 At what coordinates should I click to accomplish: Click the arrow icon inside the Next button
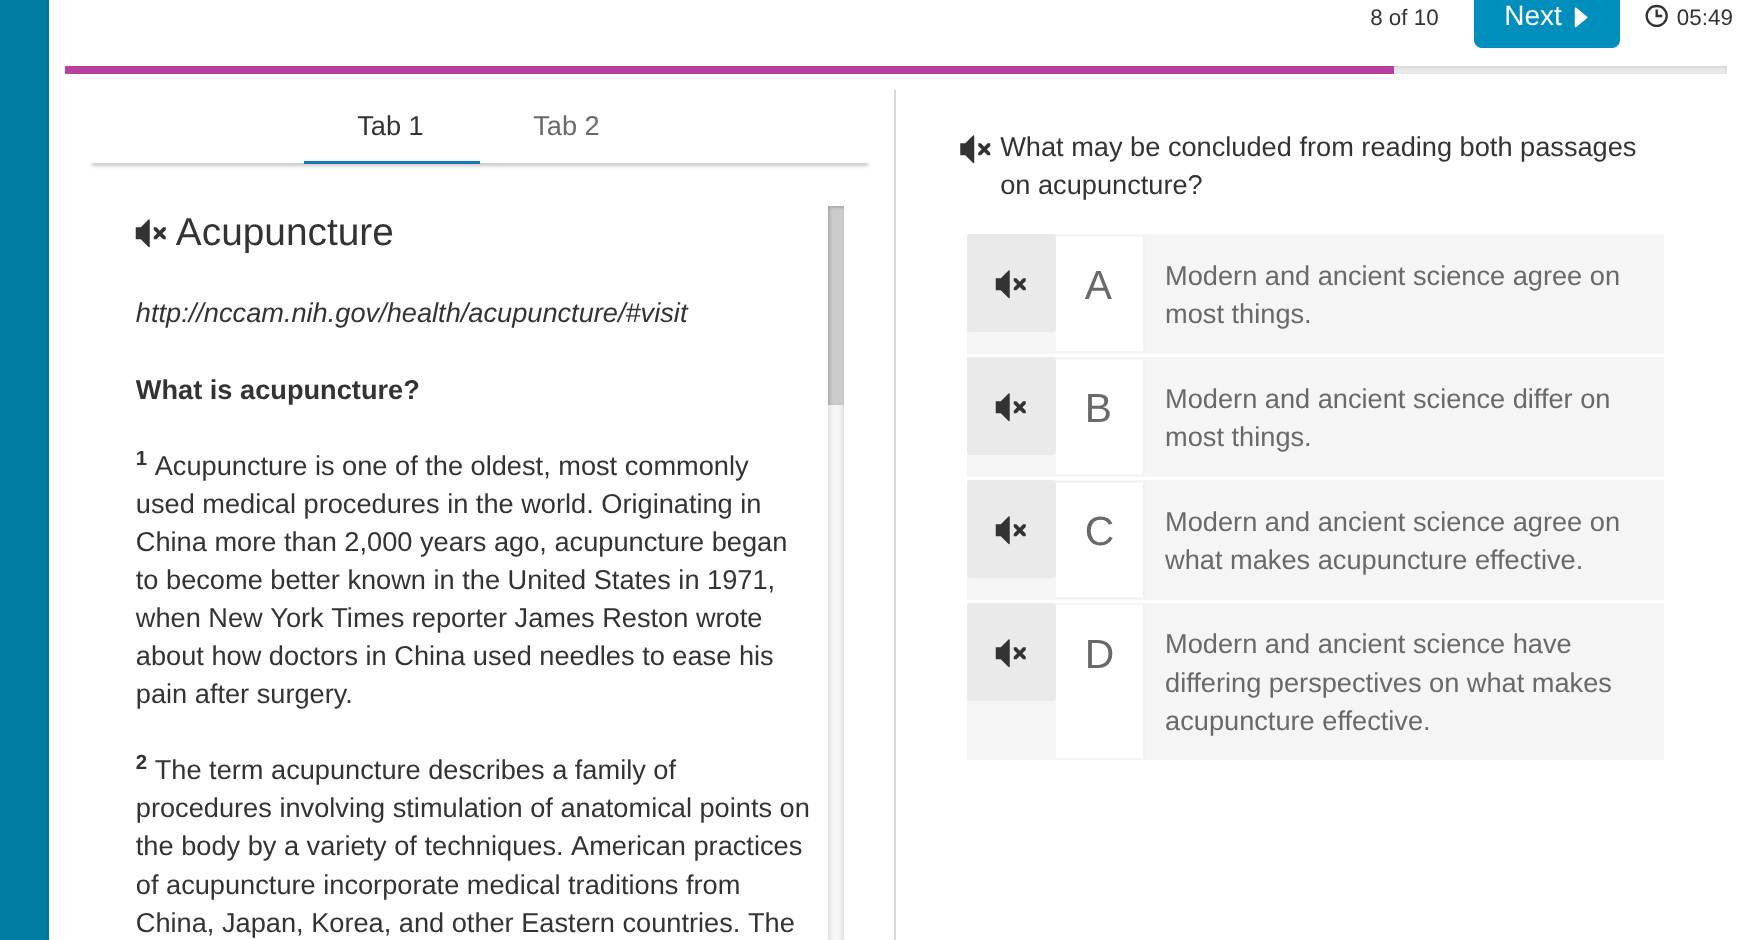[x=1582, y=17]
